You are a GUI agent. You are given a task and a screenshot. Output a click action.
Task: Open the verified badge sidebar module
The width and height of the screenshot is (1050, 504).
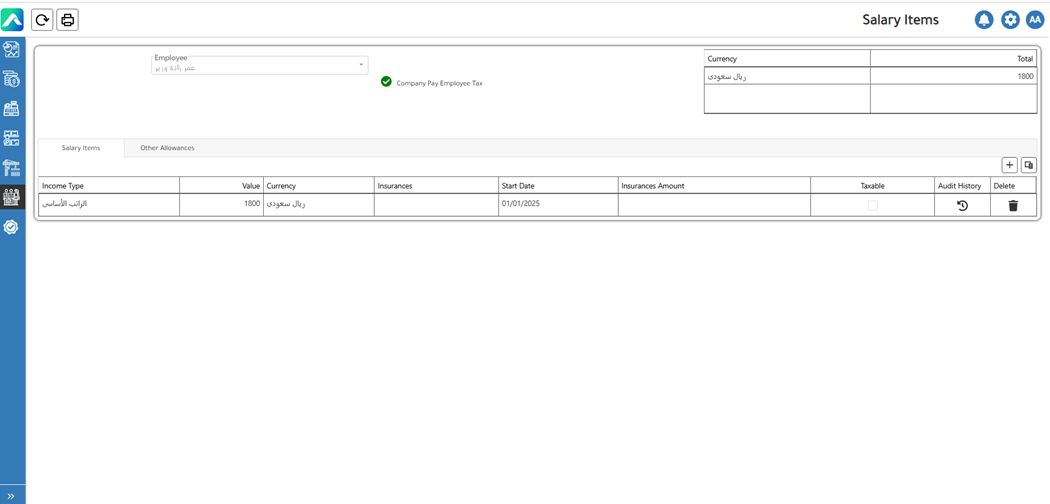coord(12,227)
